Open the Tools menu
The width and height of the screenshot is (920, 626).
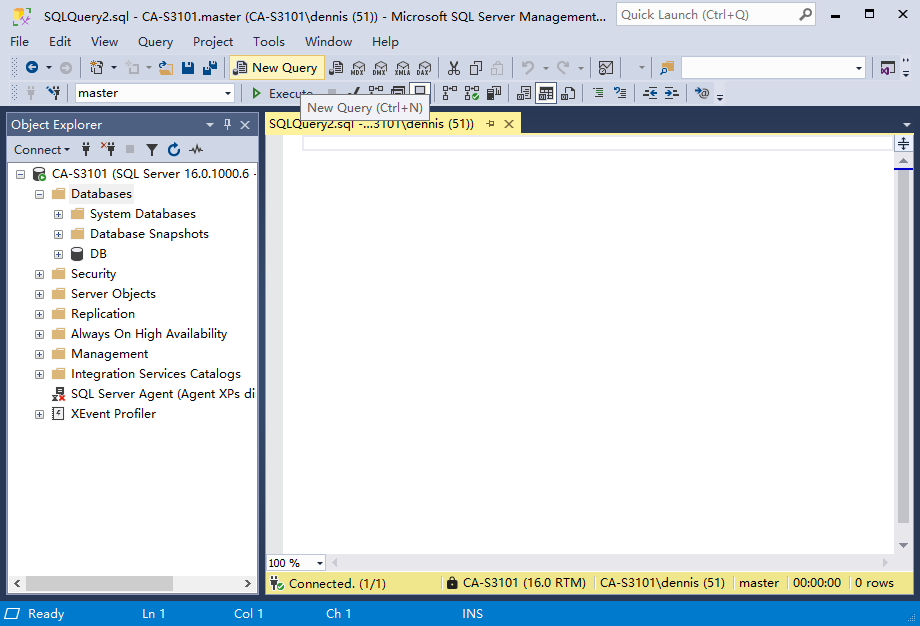click(268, 42)
